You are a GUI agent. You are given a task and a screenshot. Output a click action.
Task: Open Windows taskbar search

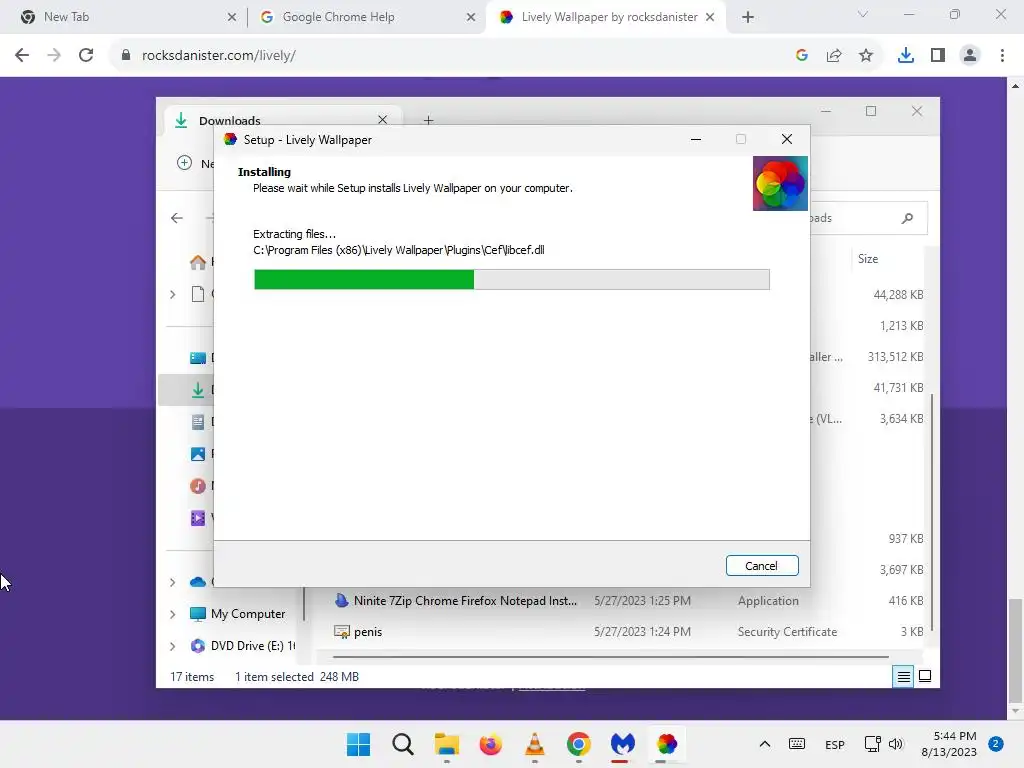point(403,744)
